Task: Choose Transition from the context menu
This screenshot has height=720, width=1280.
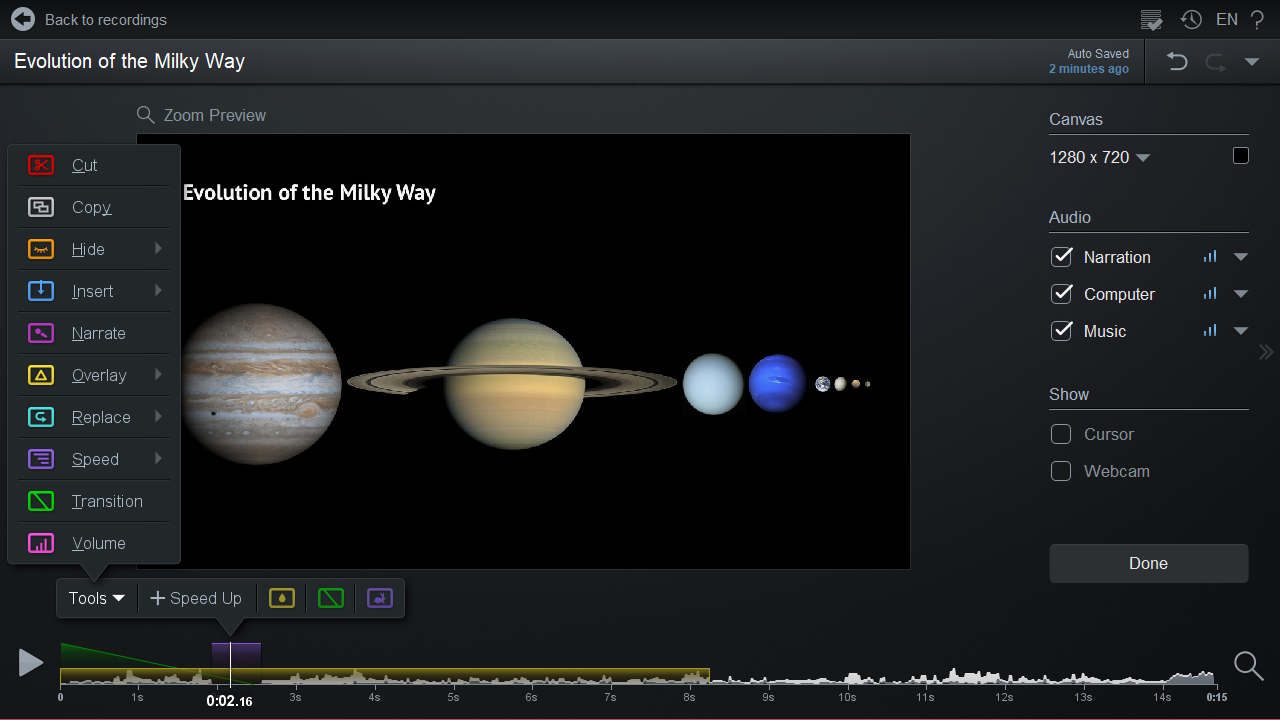Action: (106, 501)
